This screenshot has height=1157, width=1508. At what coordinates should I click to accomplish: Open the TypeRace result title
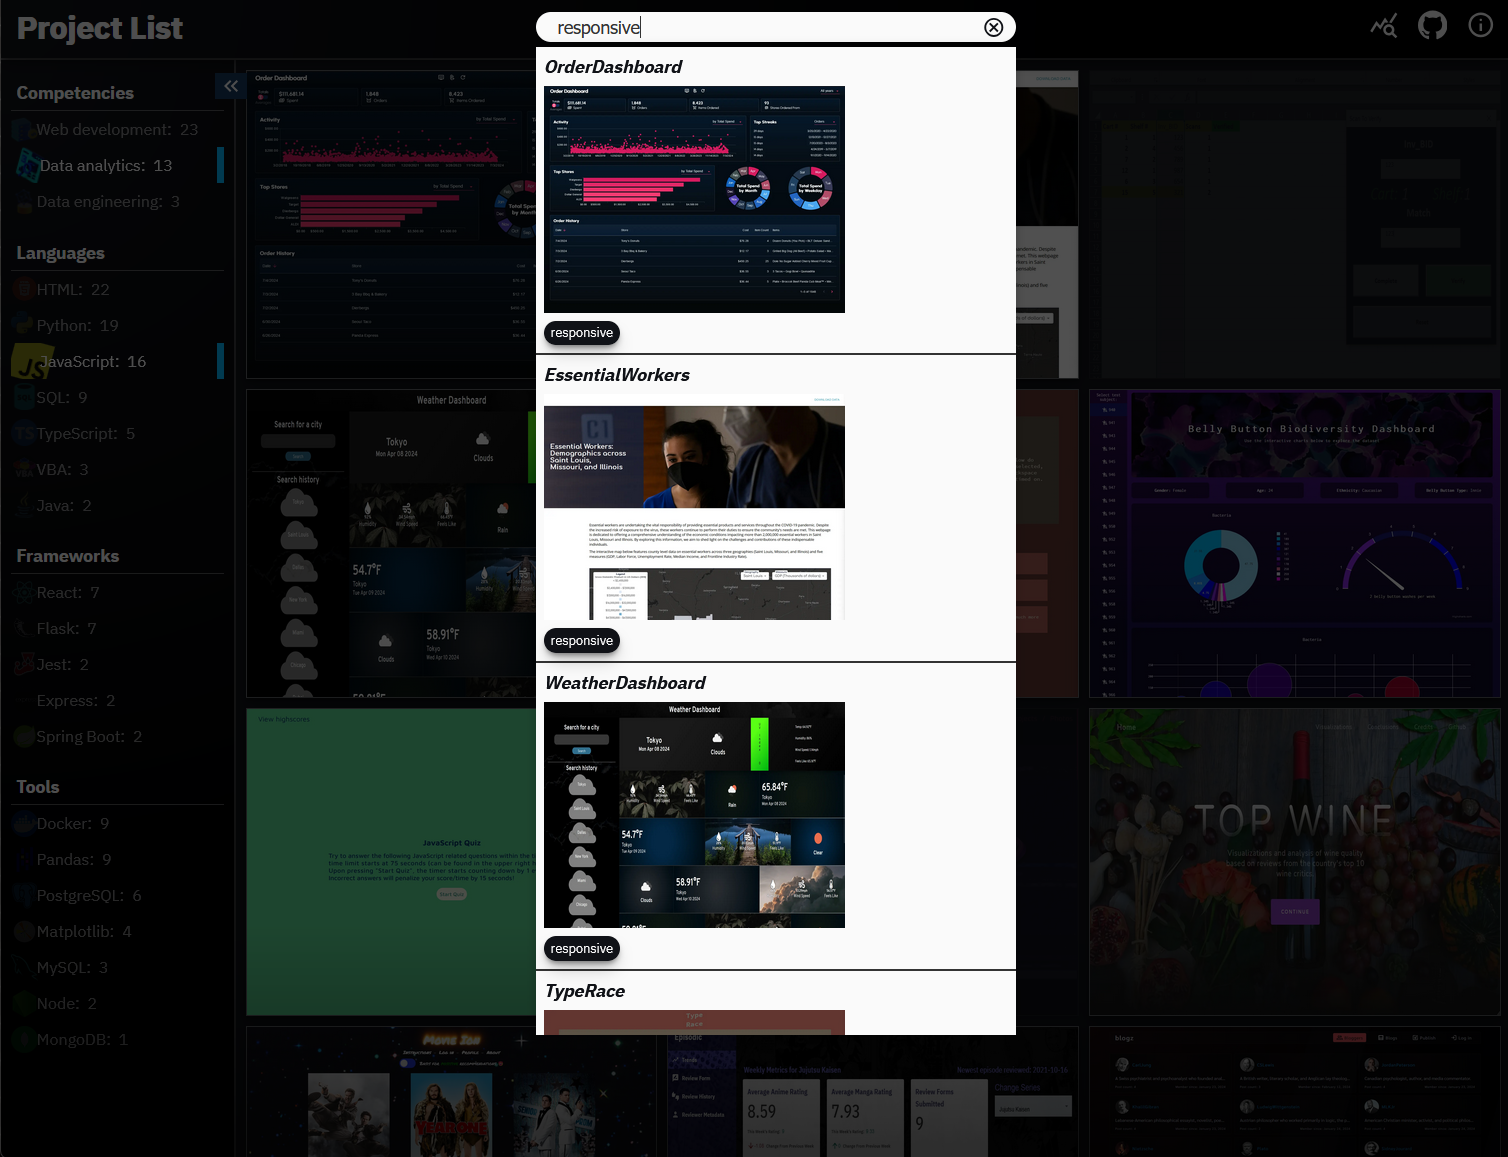585,991
